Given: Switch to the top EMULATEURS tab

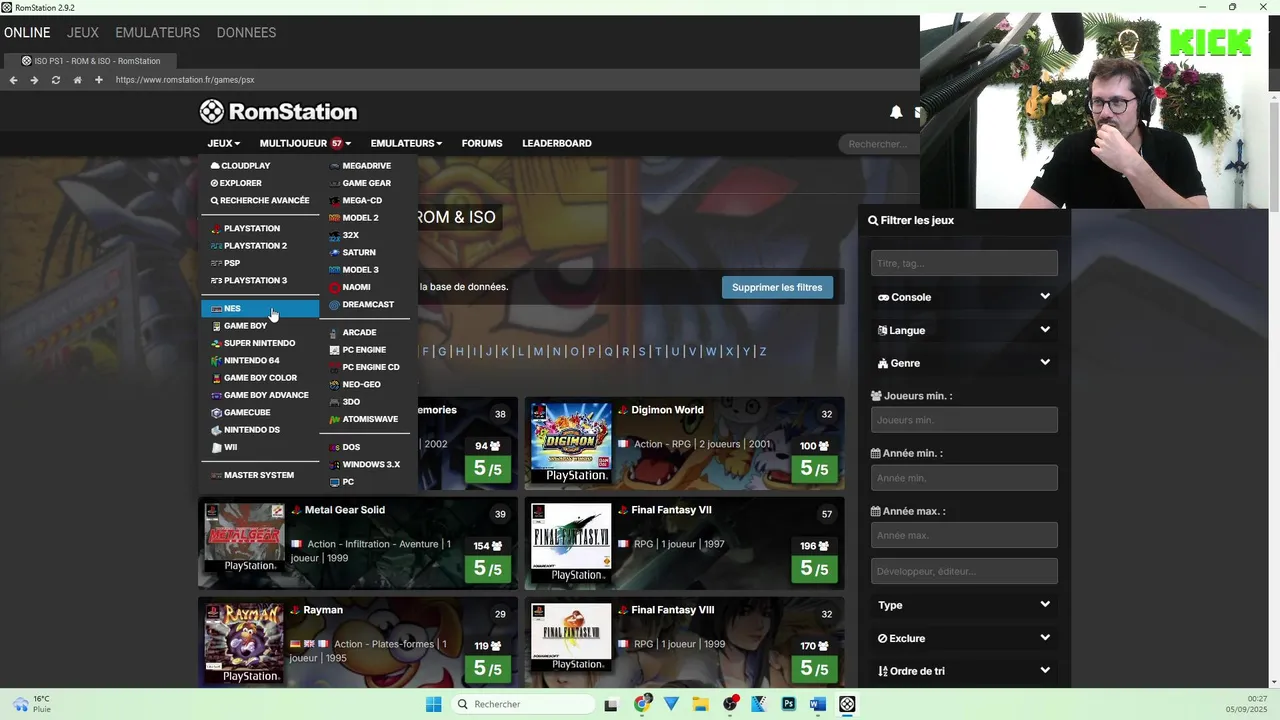Looking at the screenshot, I should [158, 33].
